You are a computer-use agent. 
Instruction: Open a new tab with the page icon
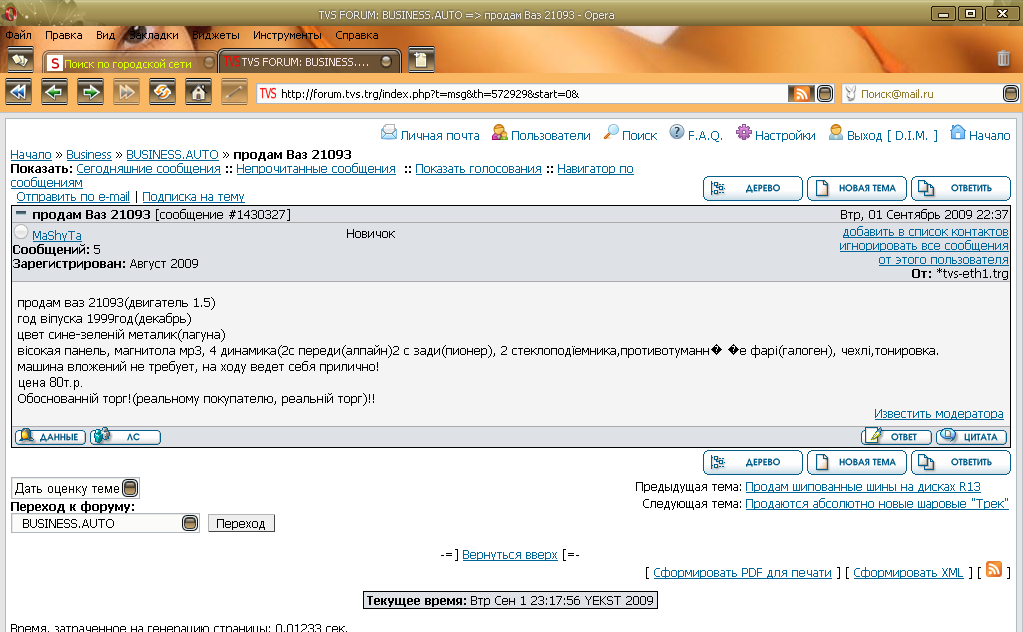[x=421, y=60]
